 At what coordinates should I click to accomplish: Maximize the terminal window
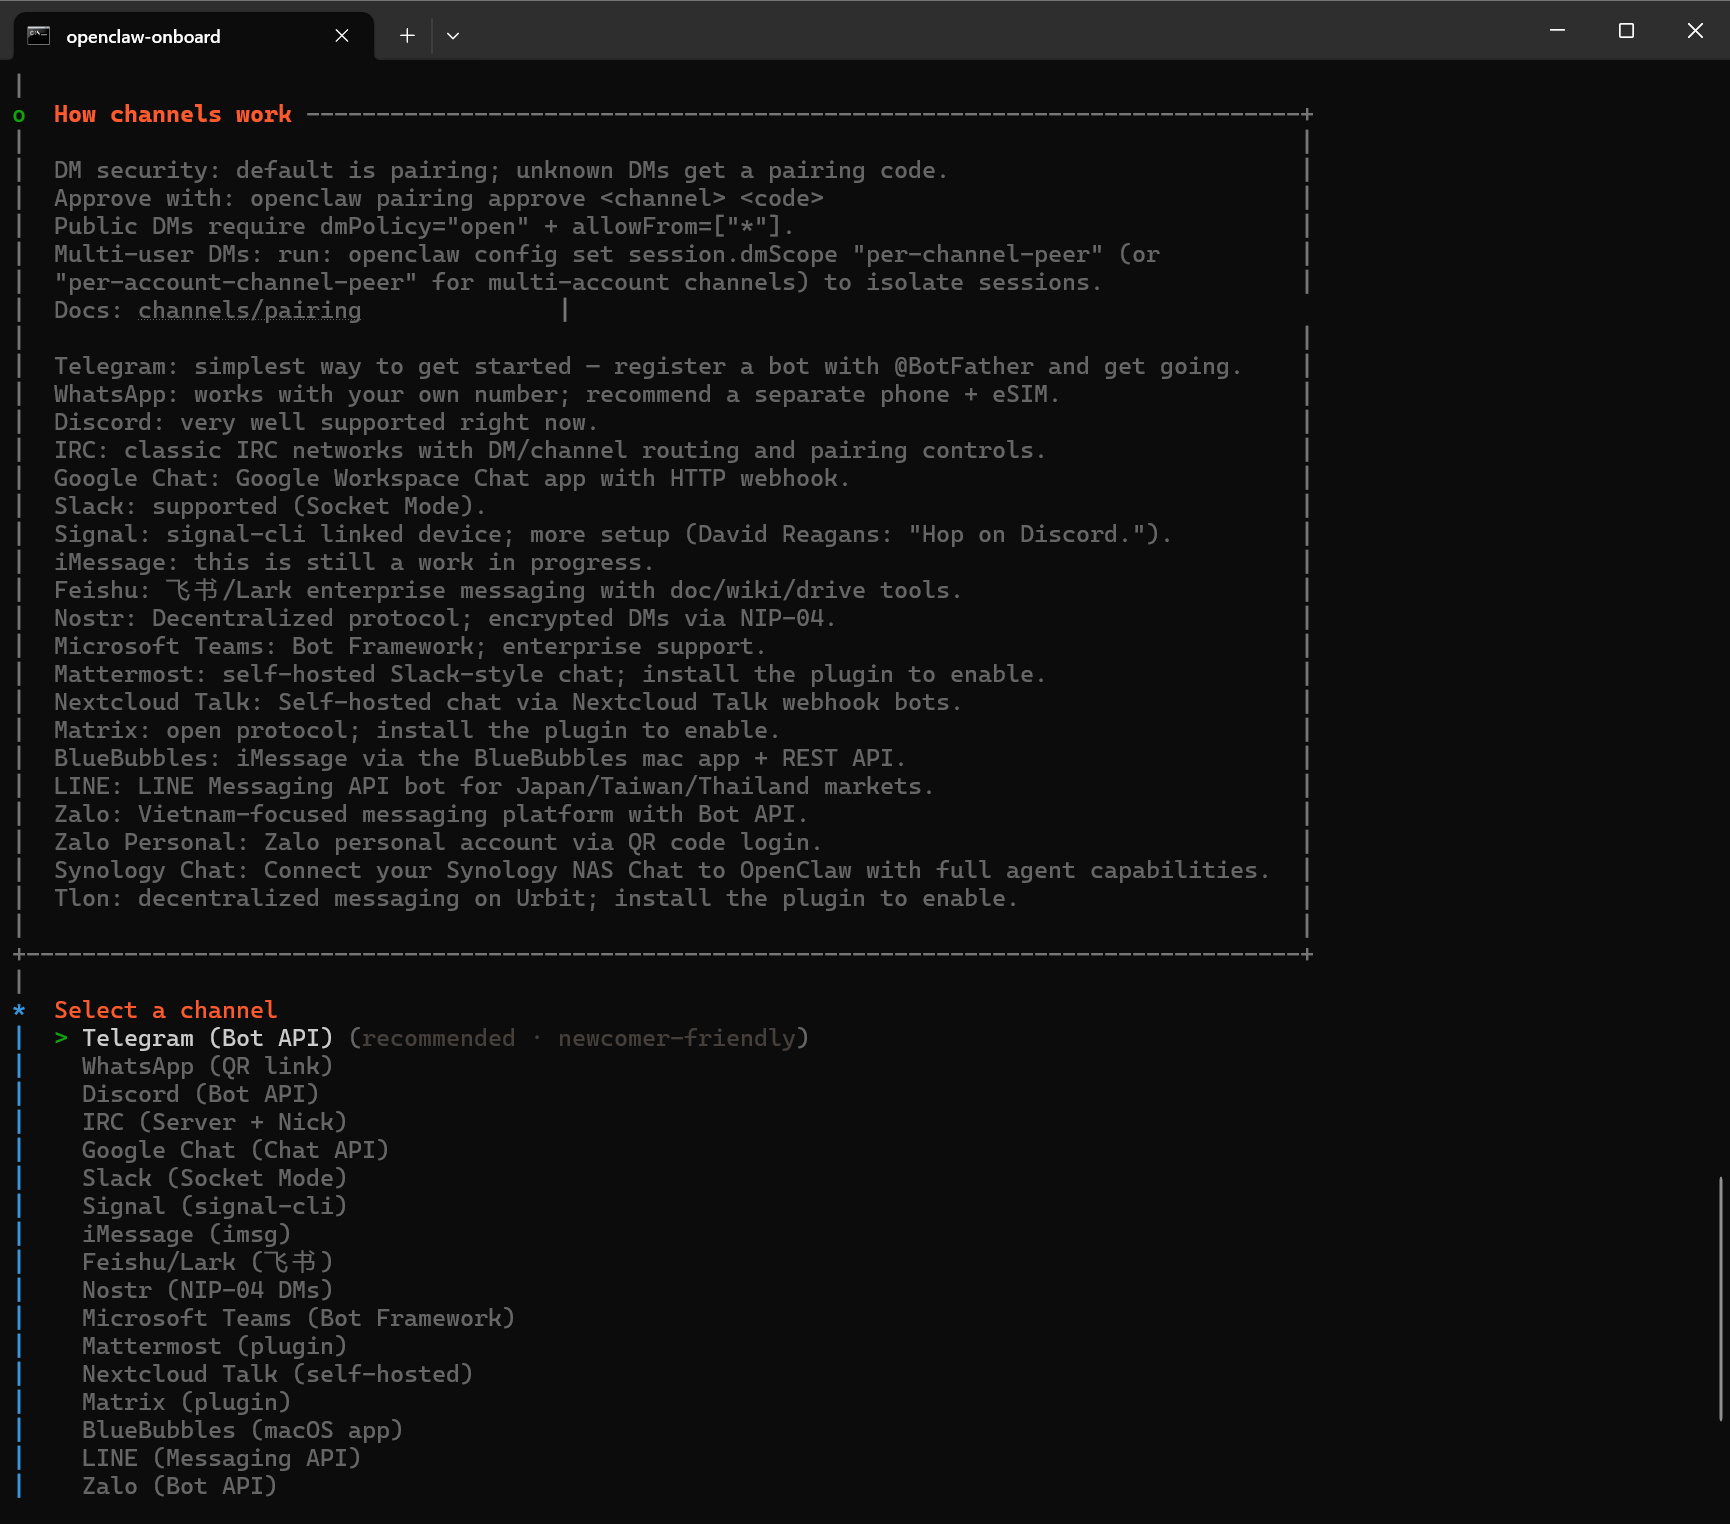pos(1626,31)
